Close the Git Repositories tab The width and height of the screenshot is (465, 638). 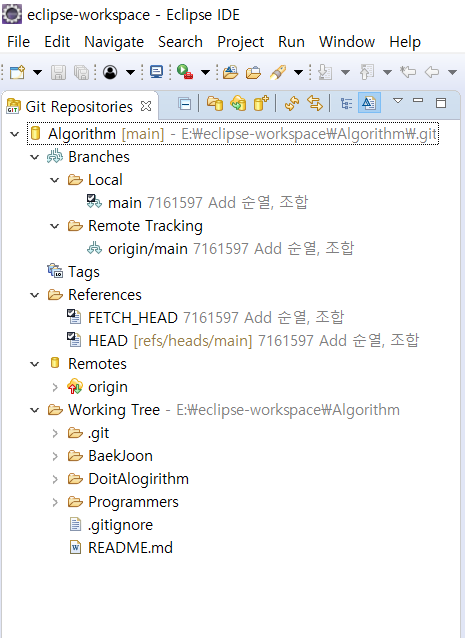click(146, 107)
